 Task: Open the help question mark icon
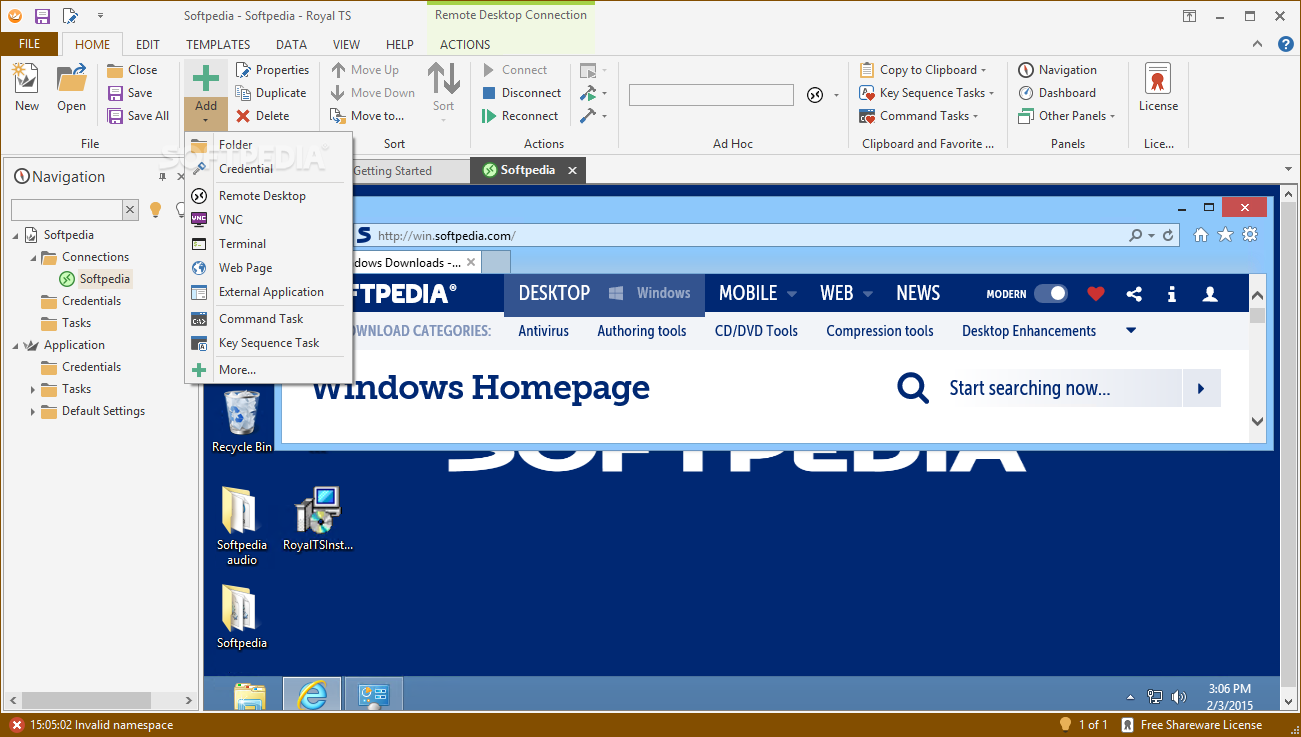[1286, 44]
